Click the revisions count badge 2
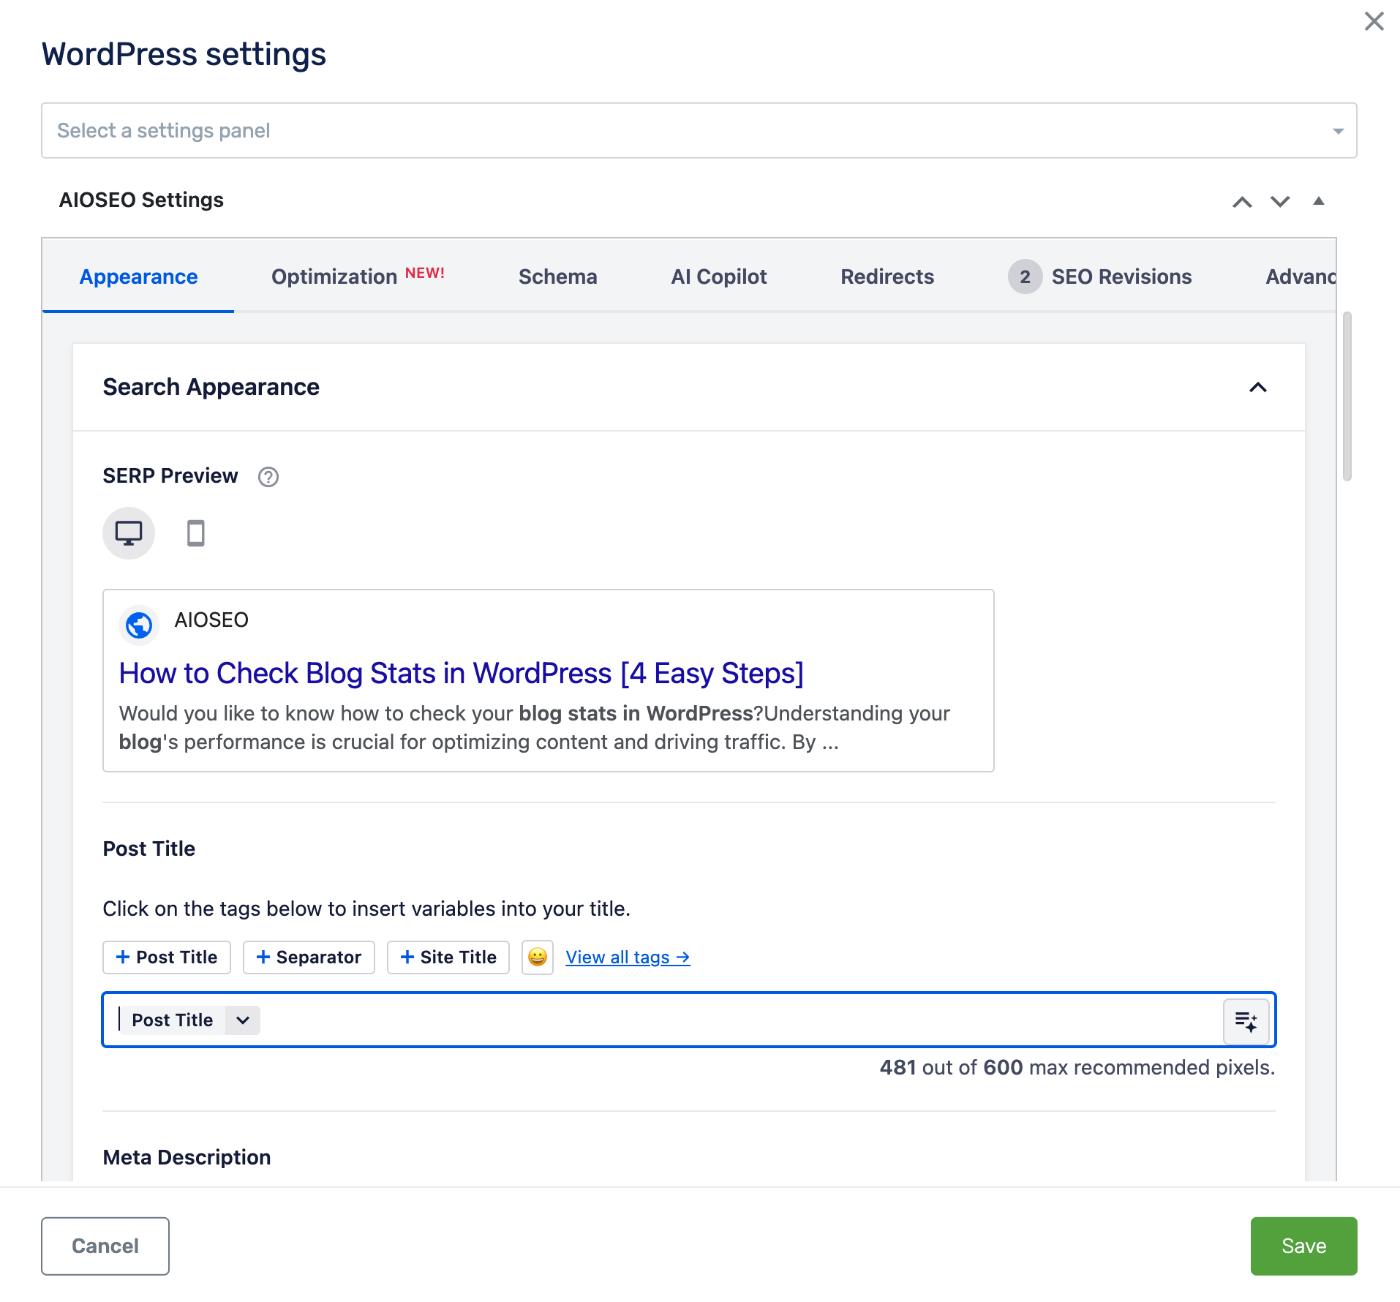 [x=1025, y=277]
